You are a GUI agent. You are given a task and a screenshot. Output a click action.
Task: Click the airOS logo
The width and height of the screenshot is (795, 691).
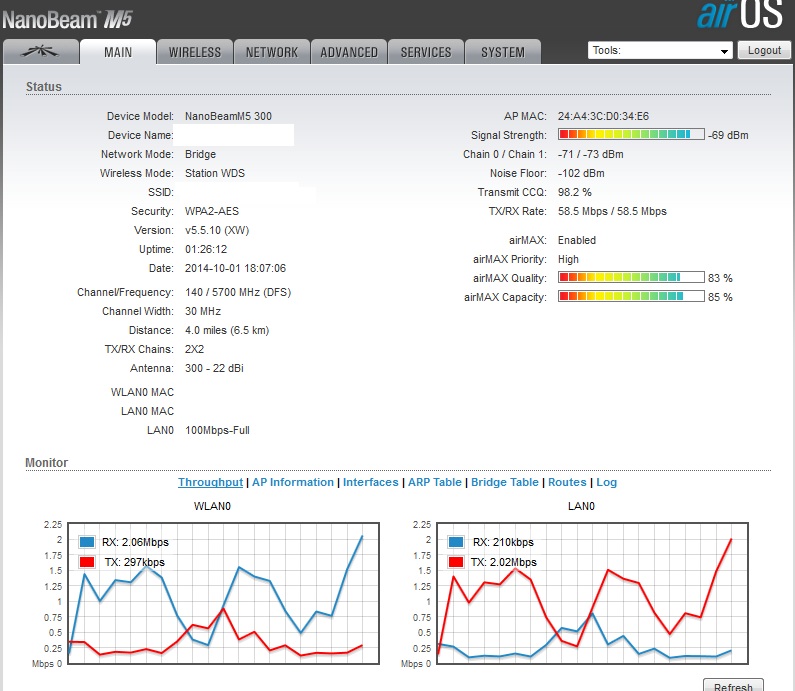click(x=740, y=14)
